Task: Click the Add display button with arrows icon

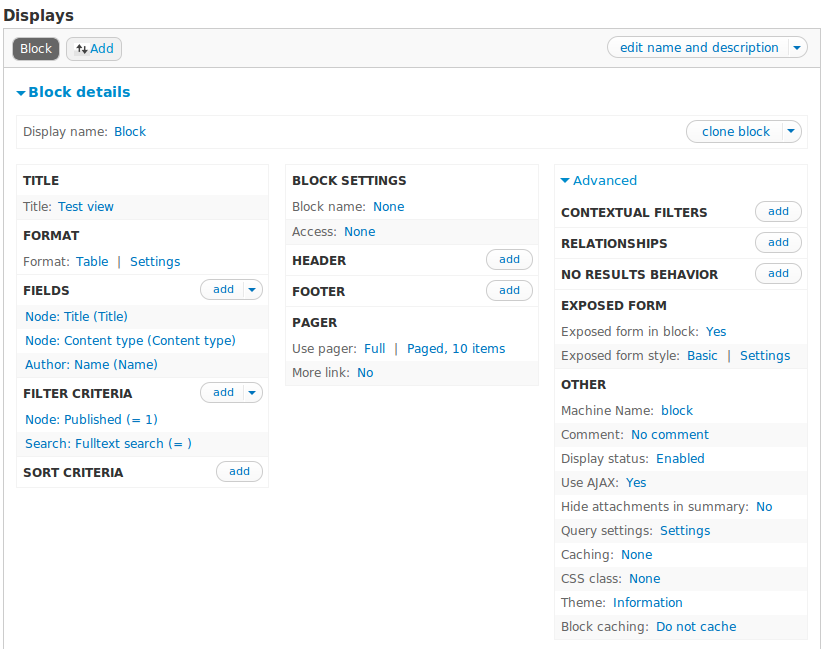Action: point(94,49)
